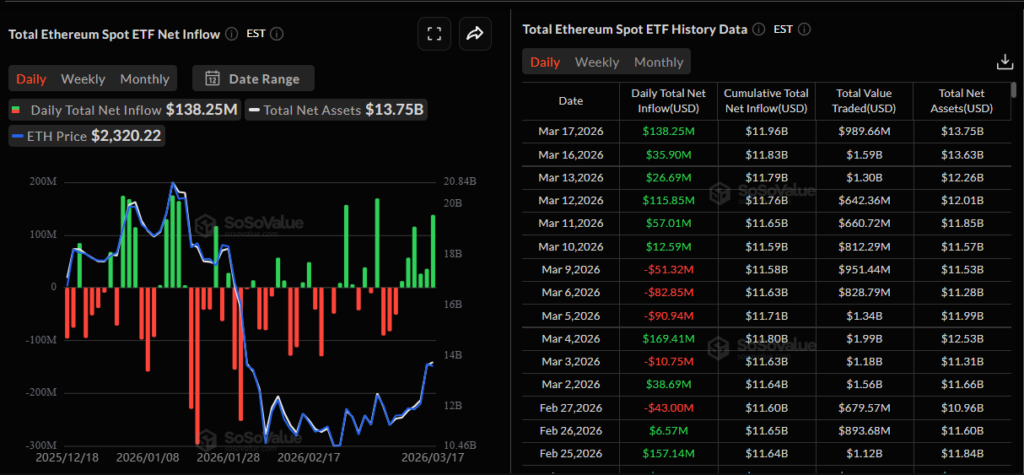This screenshot has width=1024, height=475.
Task: Select Monthly tab in history table
Action: (x=659, y=62)
